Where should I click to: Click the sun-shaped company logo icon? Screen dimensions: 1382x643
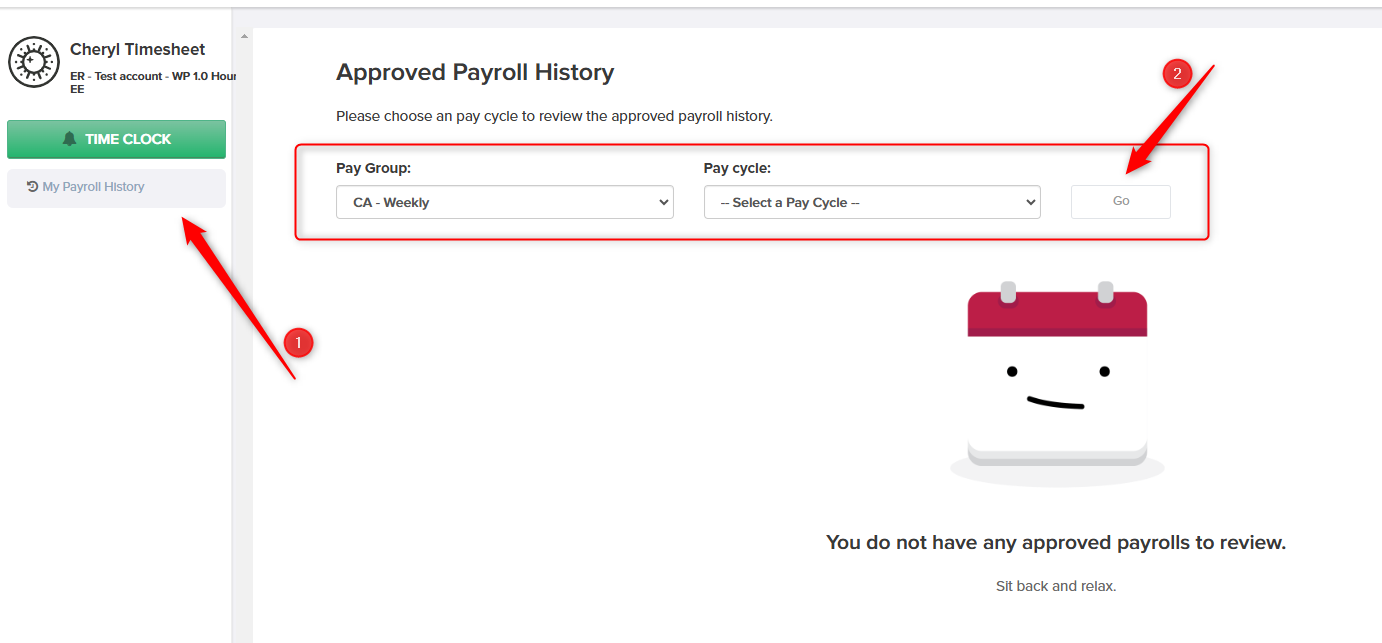[x=34, y=62]
